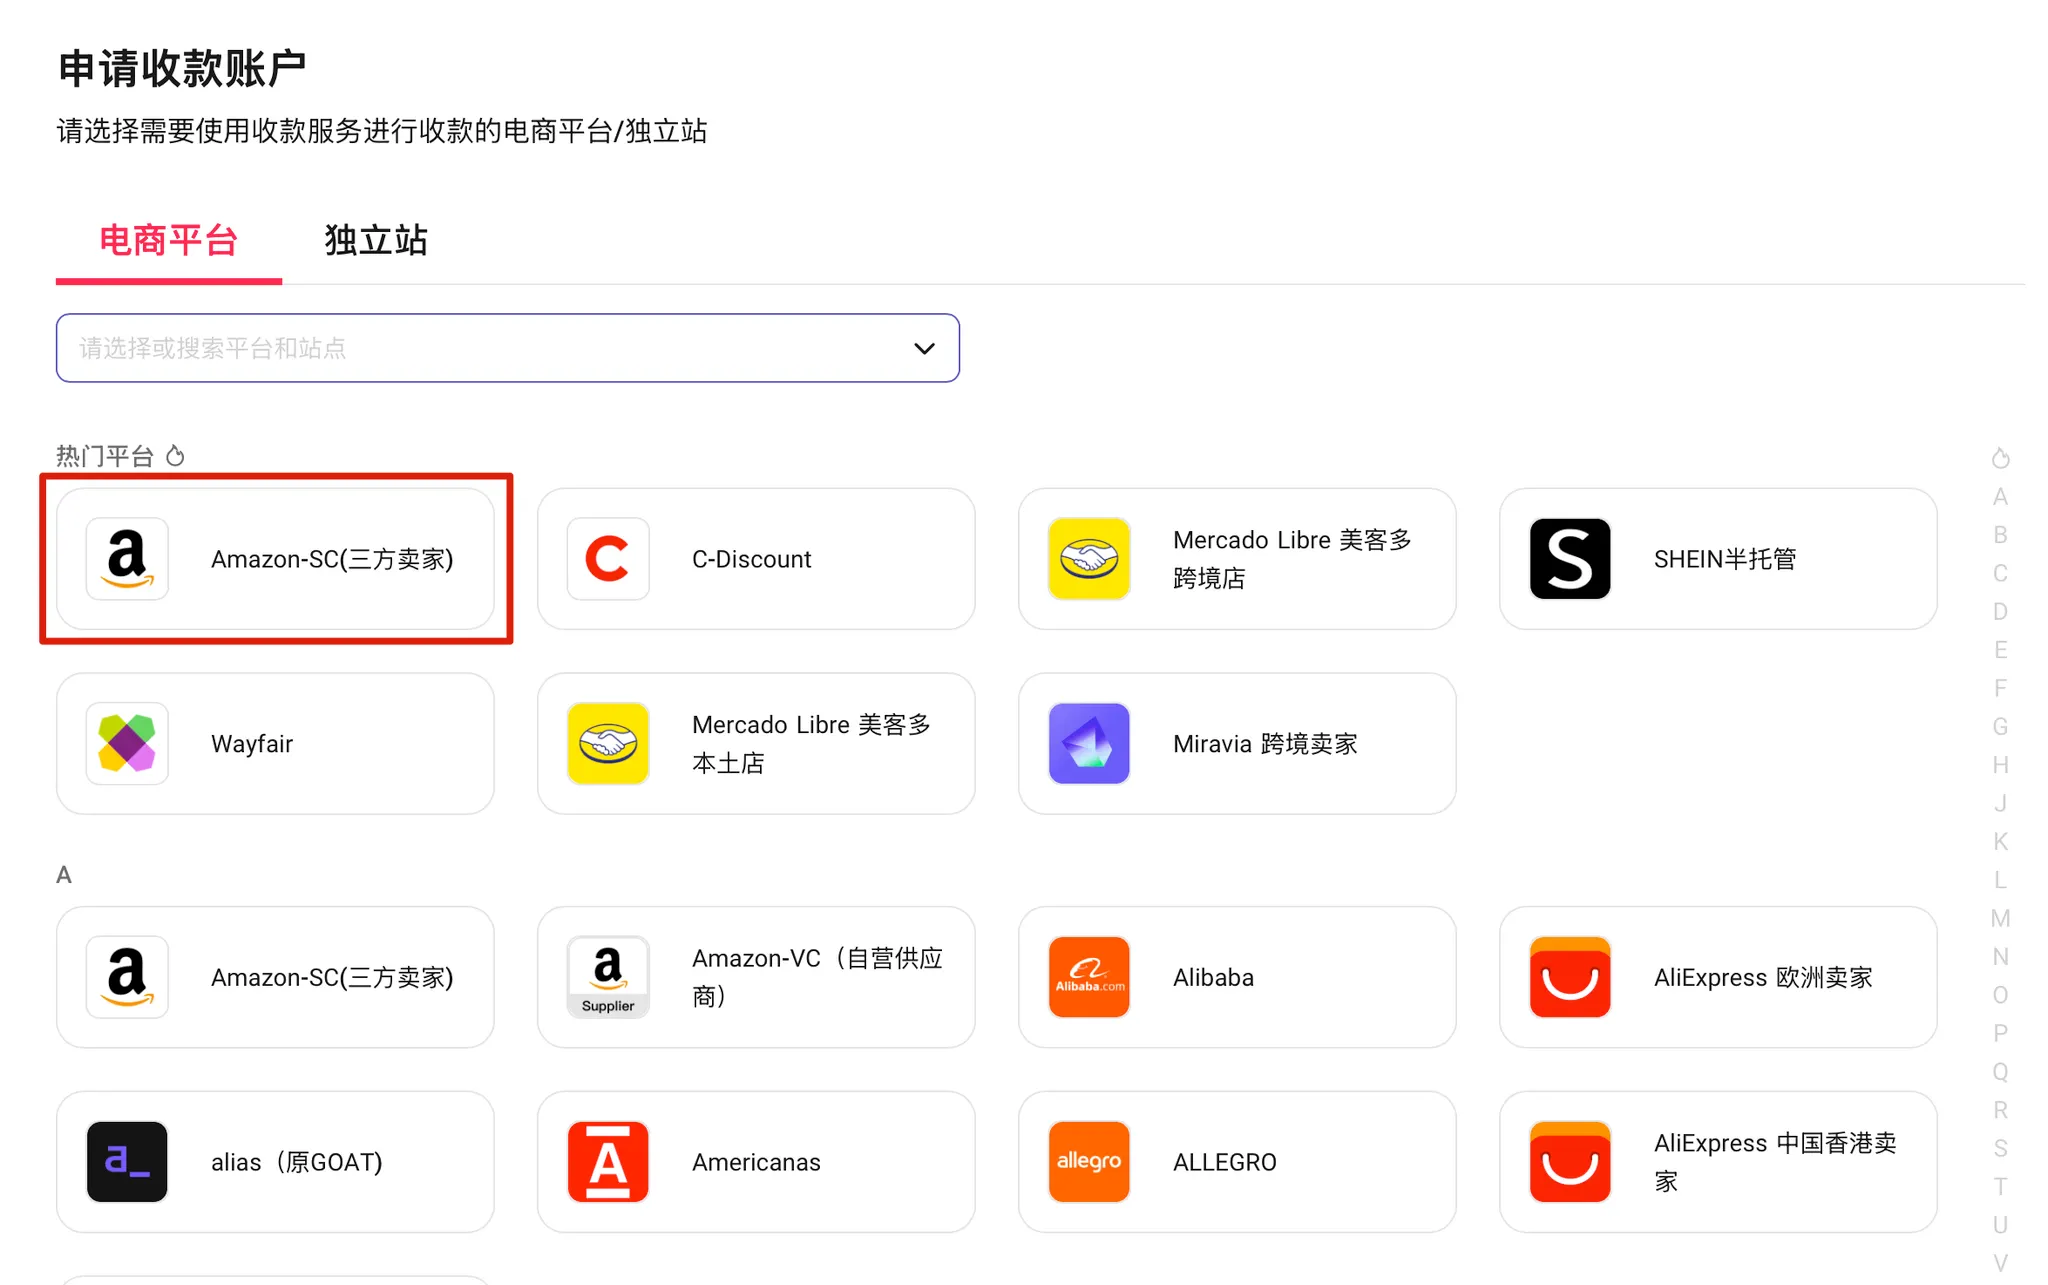Click the Americanas red A icon
The image size is (2048, 1285).
tap(607, 1162)
